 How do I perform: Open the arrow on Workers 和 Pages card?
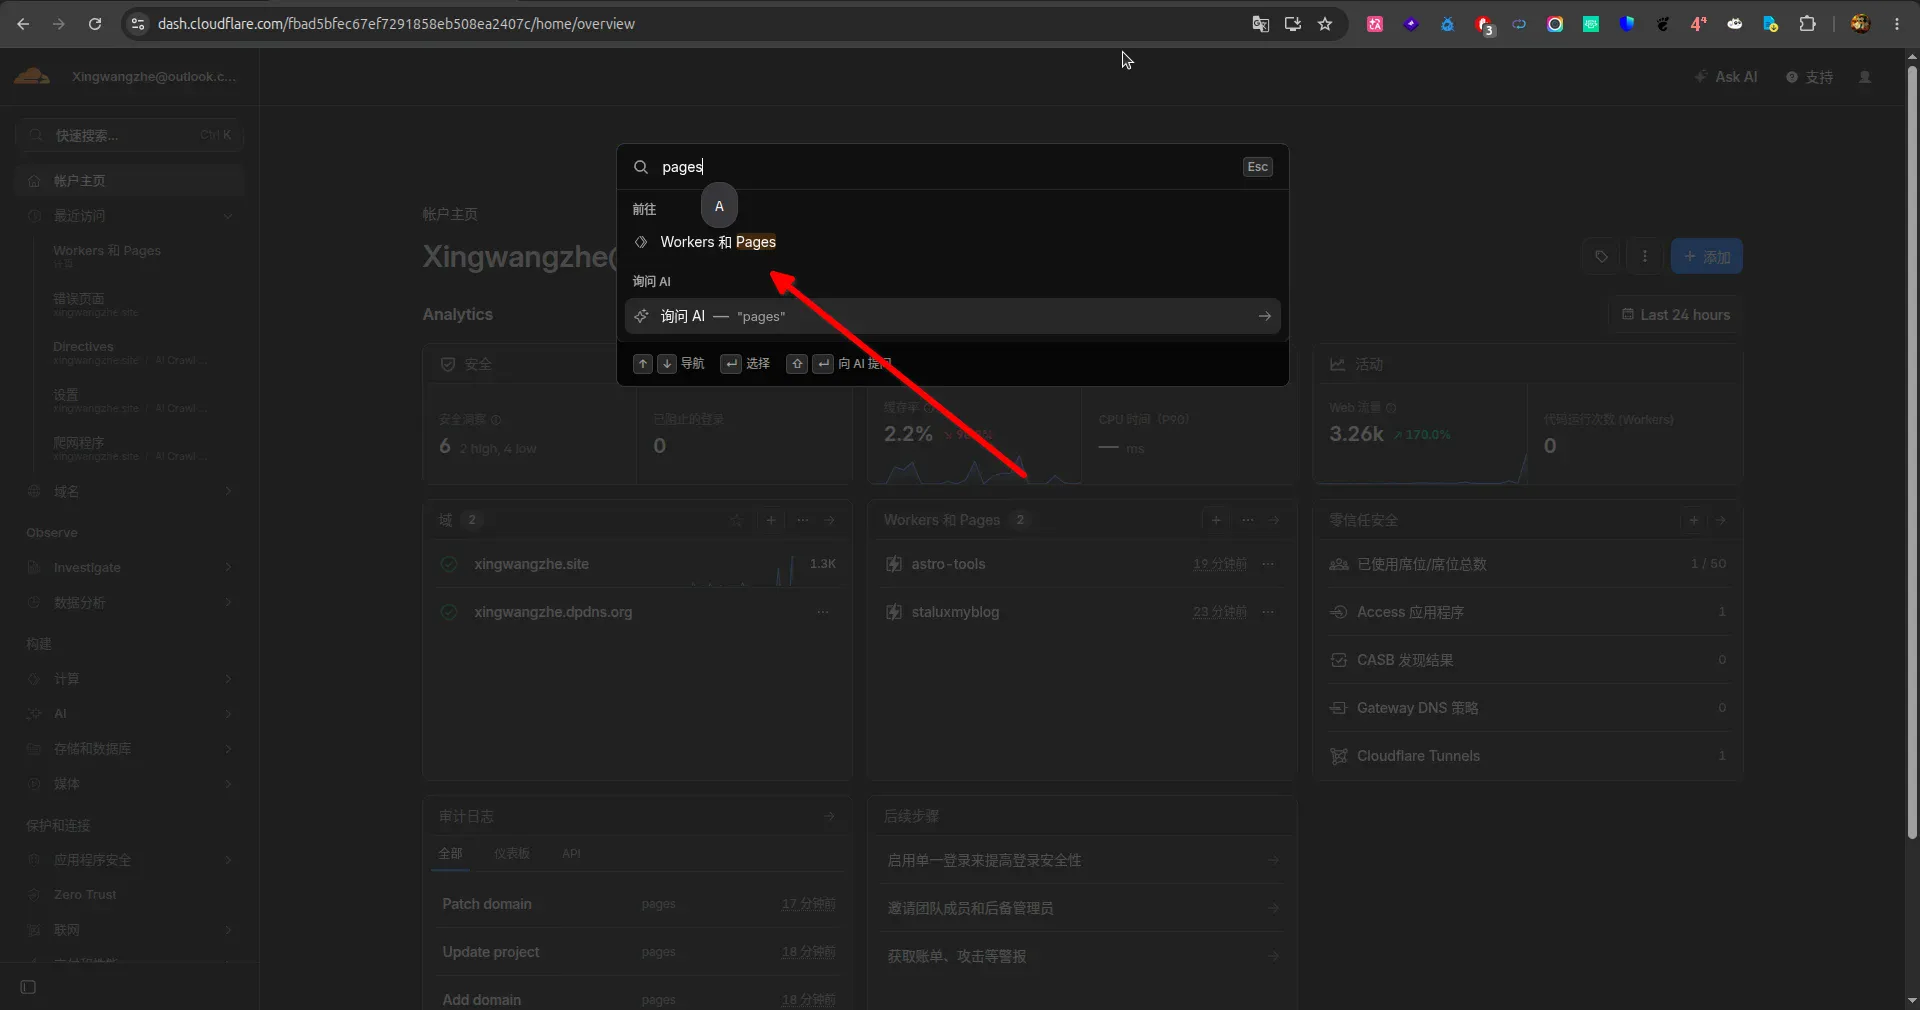coord(1274,520)
